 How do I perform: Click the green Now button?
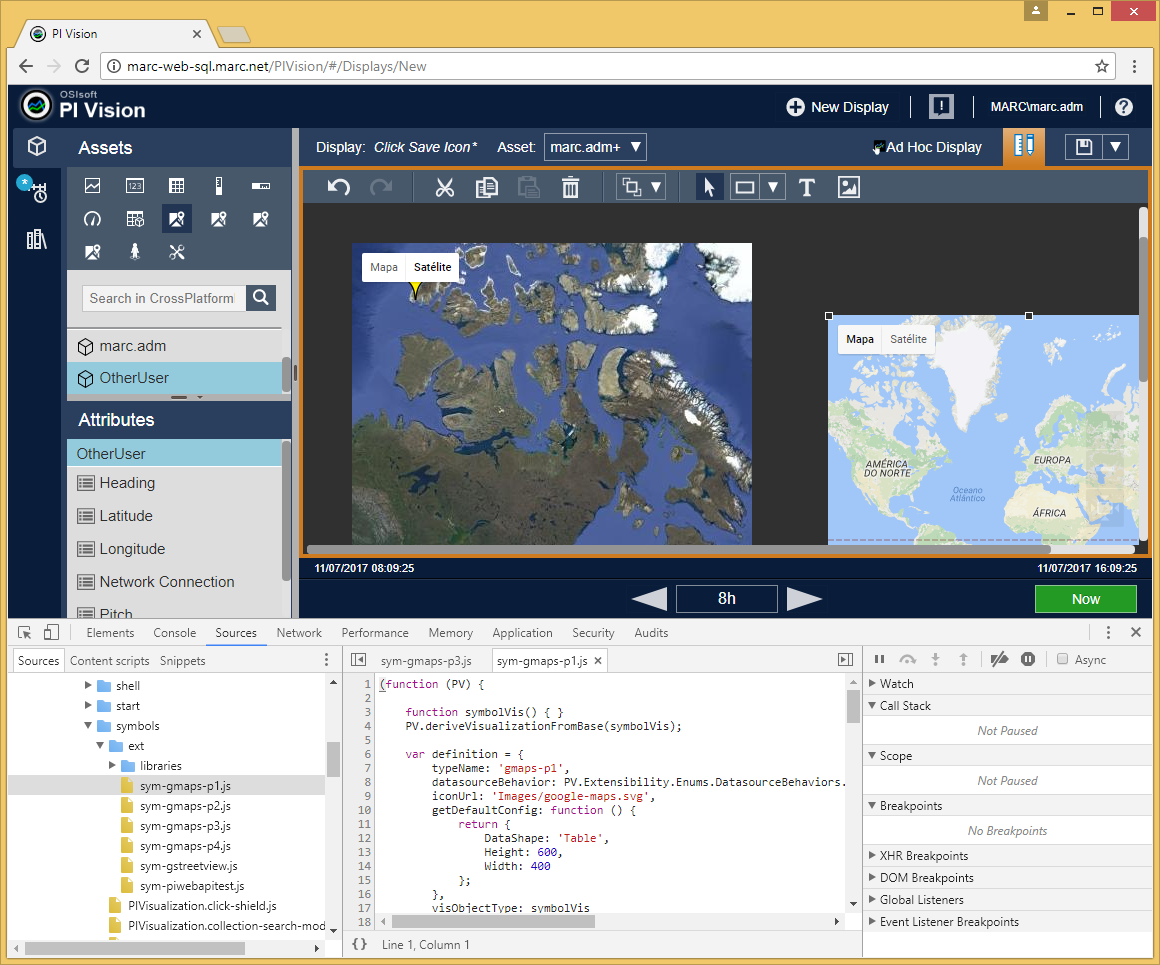point(1085,599)
